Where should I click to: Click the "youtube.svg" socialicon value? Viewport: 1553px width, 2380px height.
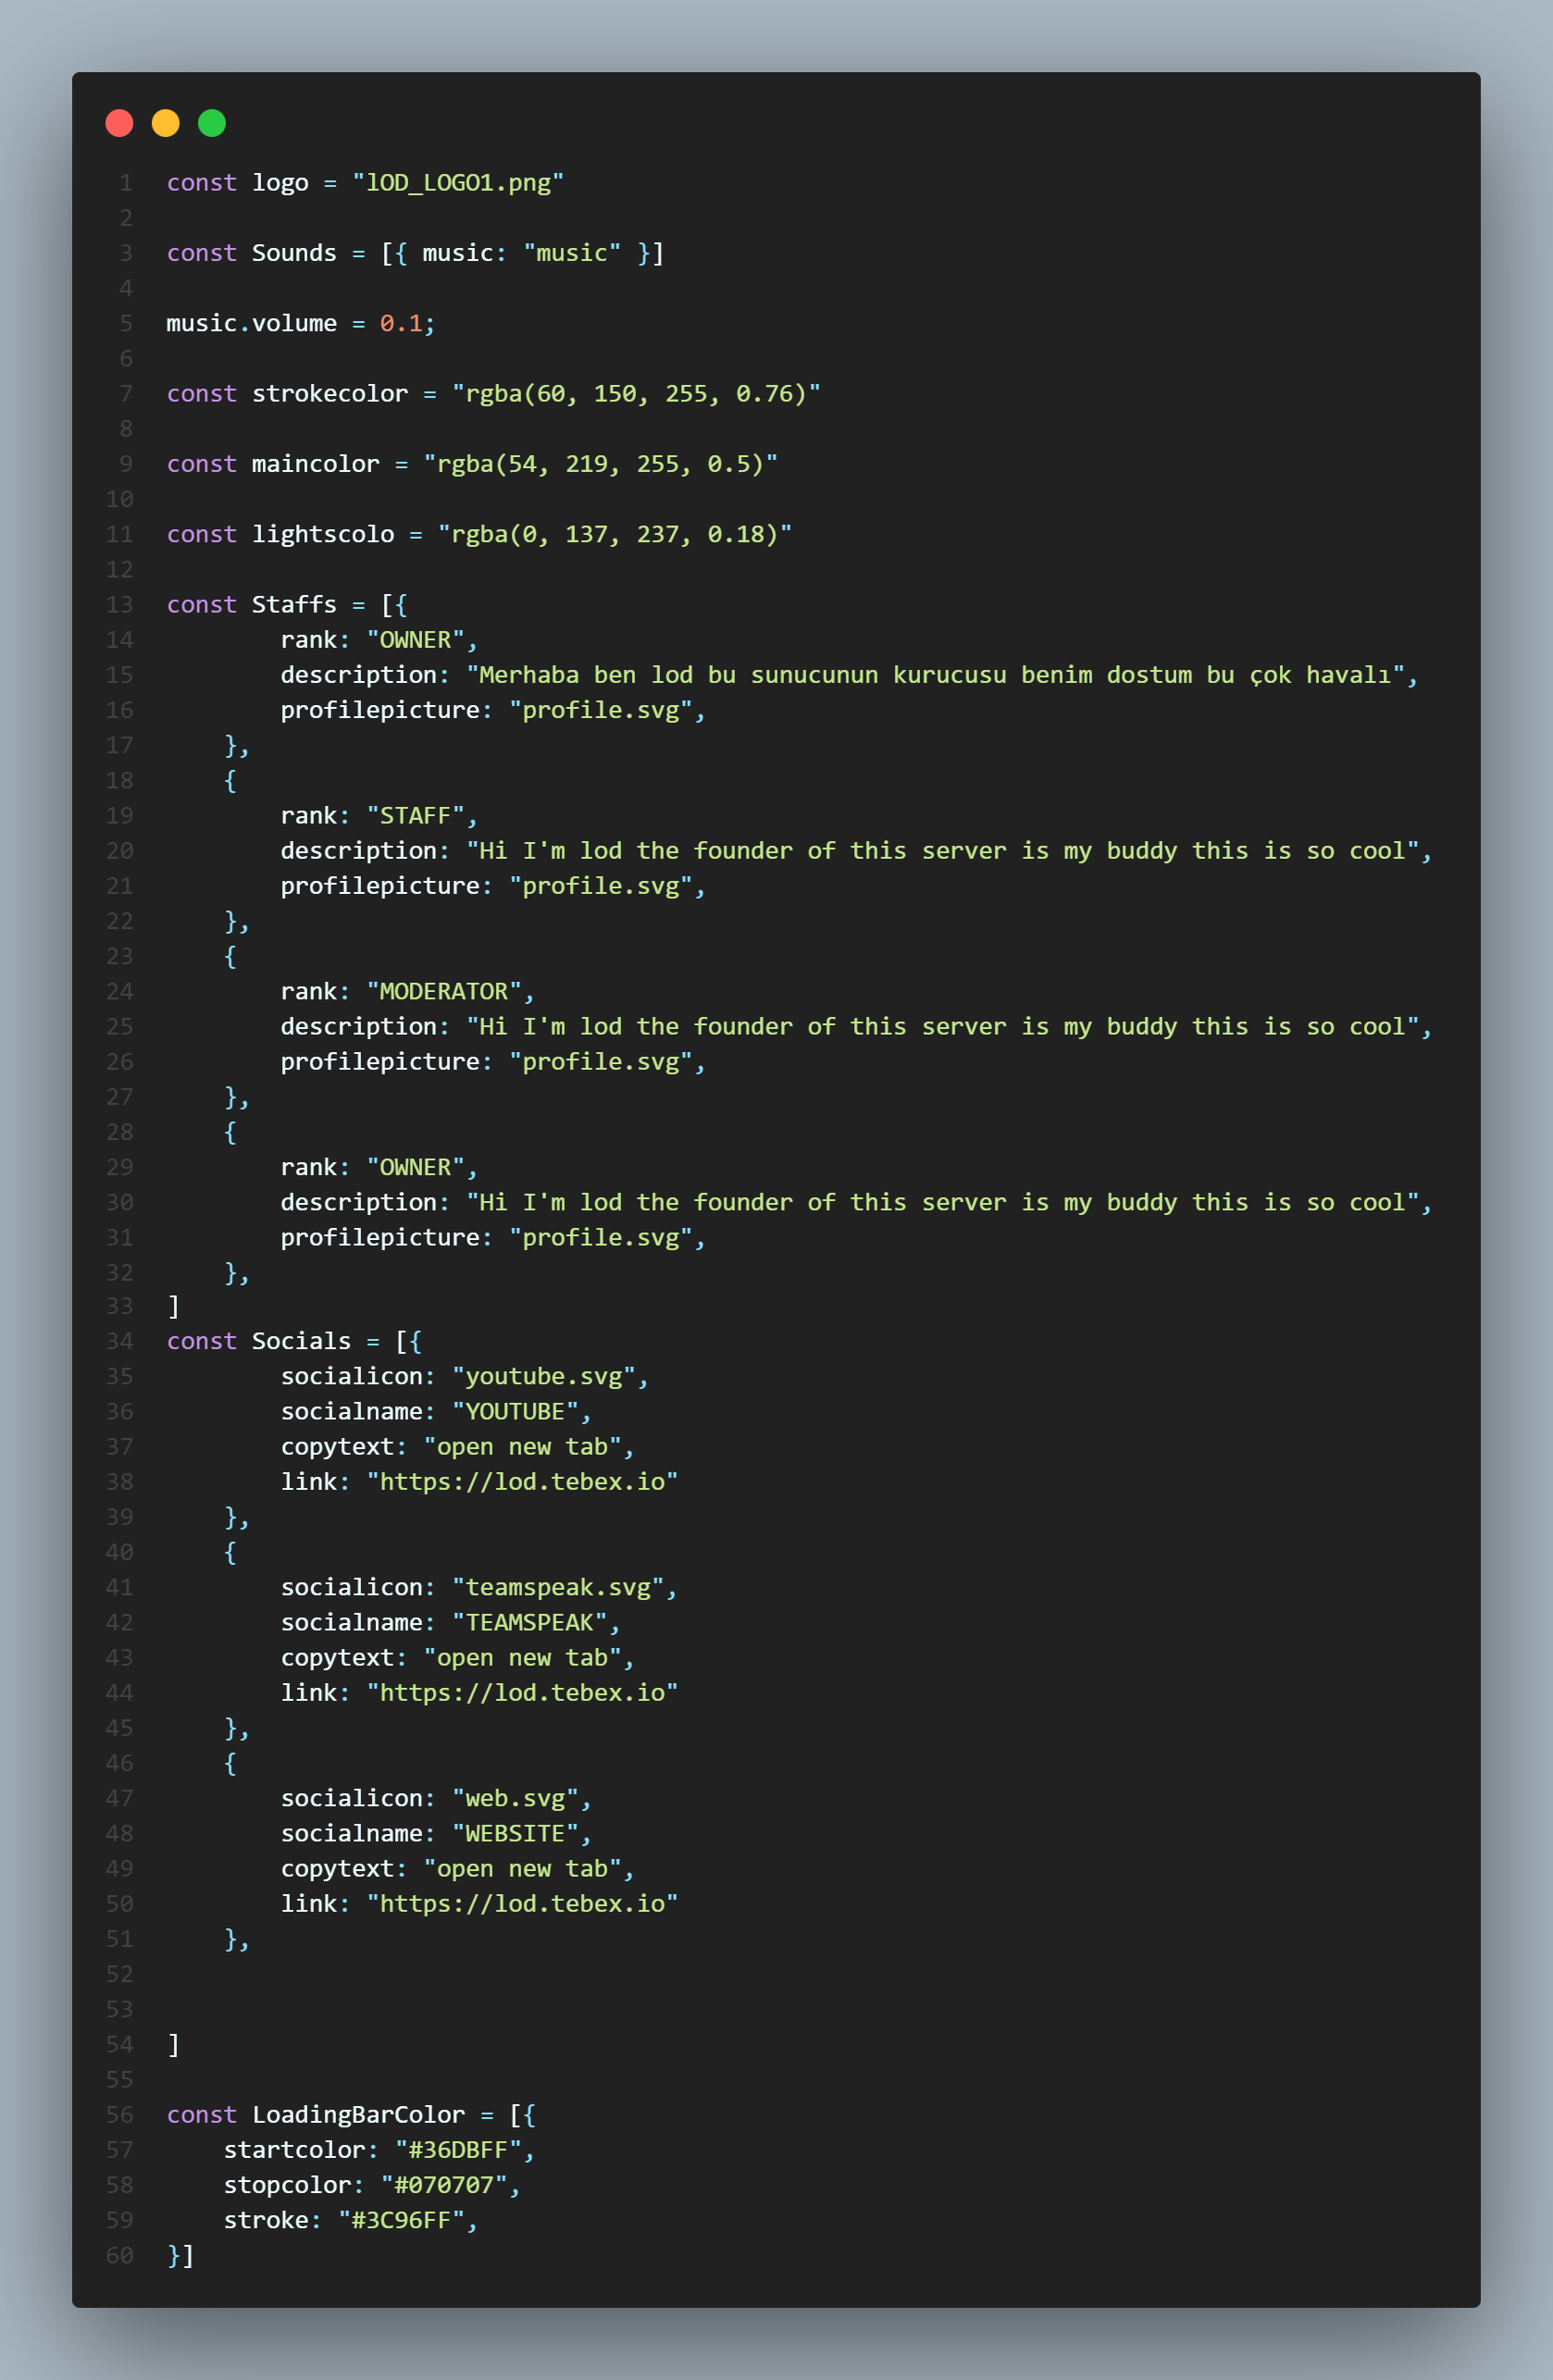[x=544, y=1376]
